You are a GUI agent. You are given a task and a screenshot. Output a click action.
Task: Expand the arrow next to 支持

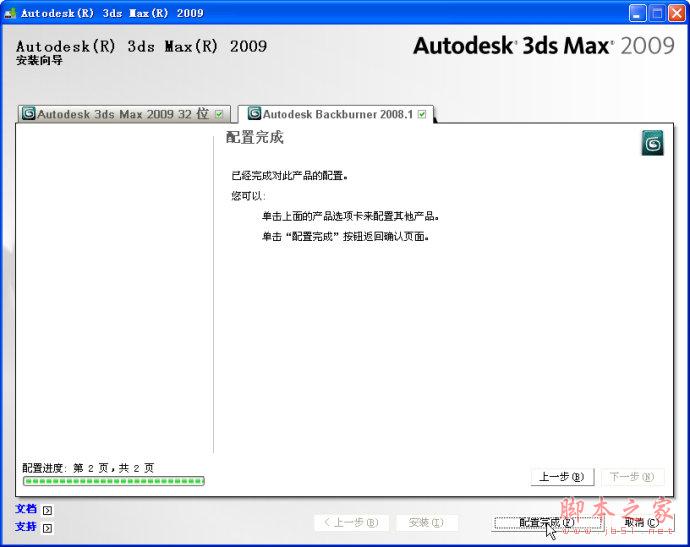48,528
